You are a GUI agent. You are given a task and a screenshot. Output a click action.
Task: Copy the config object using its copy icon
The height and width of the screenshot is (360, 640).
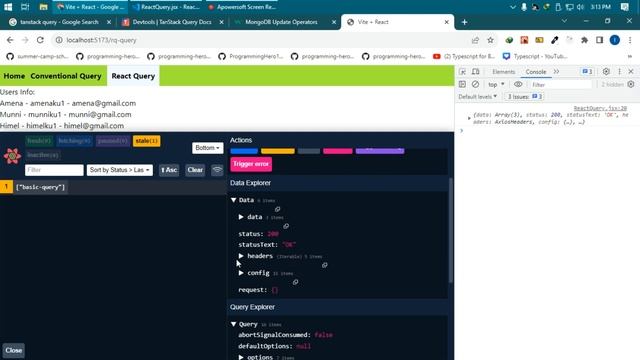point(295,282)
